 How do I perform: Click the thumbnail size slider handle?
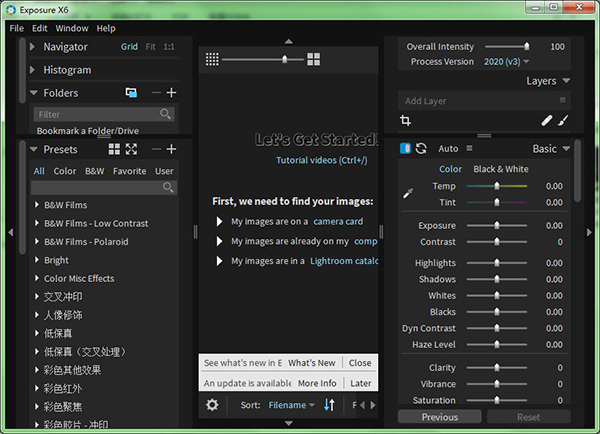point(284,59)
